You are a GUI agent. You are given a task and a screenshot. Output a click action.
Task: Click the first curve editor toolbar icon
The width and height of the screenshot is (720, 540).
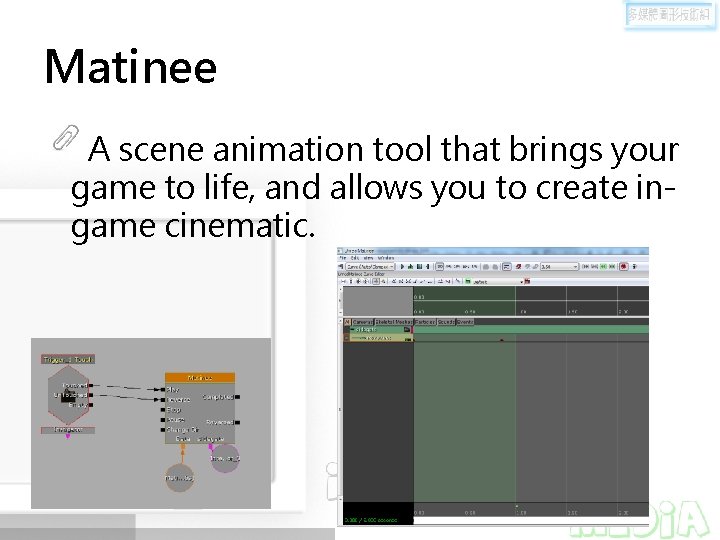(x=343, y=281)
